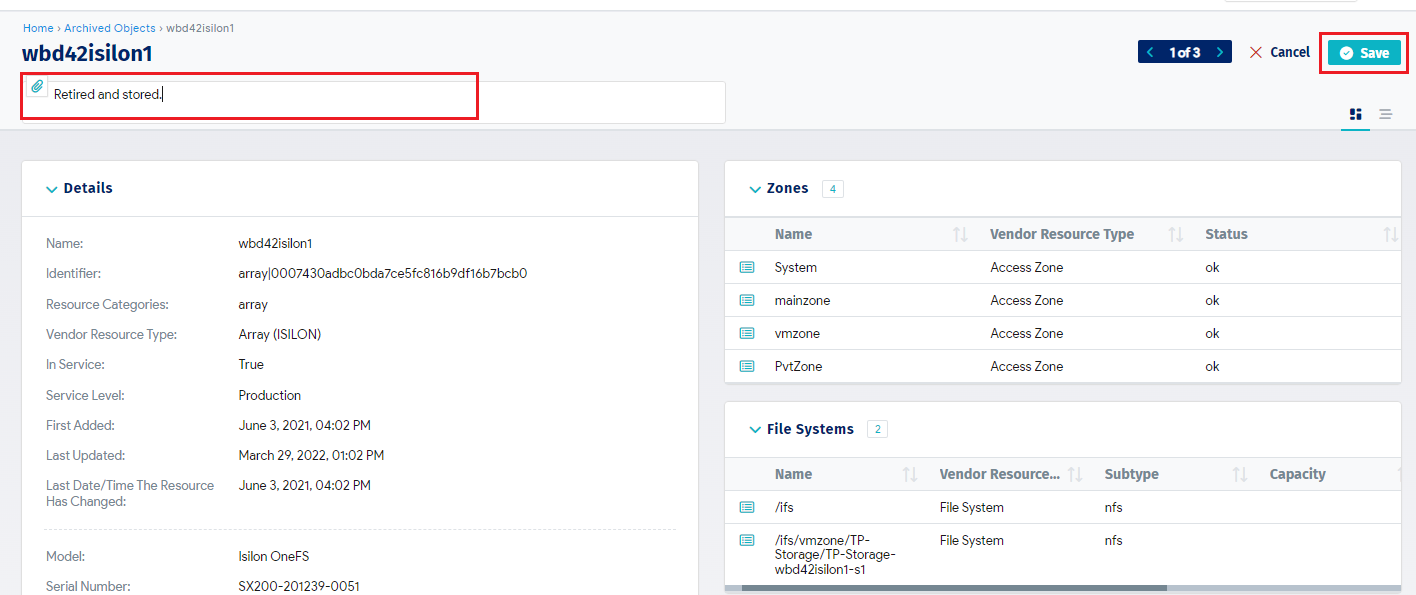The image size is (1416, 595).
Task: Sort File Systems by Vendor Resource column
Action: pyautogui.click(x=1075, y=474)
